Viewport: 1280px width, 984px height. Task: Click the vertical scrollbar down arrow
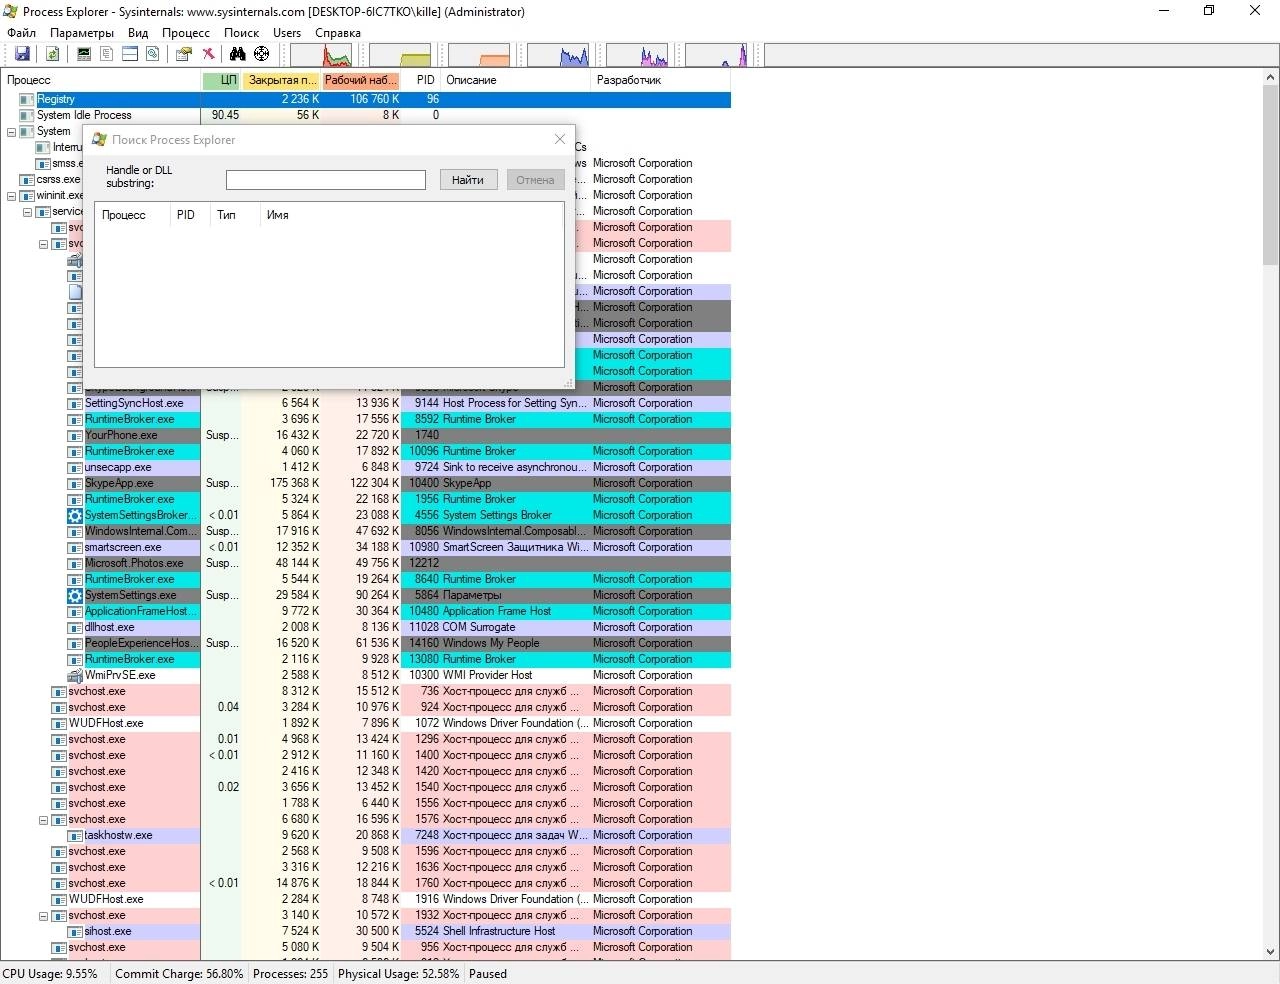[x=1270, y=952]
